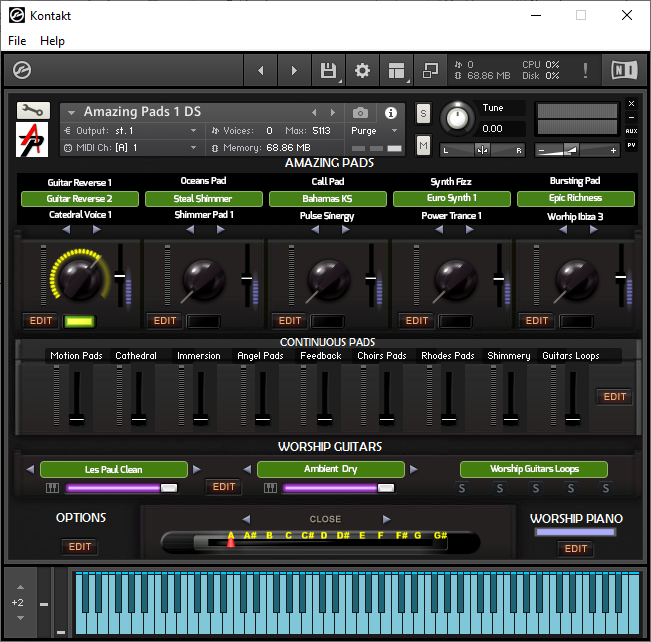Open the File menu
This screenshot has height=642, width=651.
17,41
